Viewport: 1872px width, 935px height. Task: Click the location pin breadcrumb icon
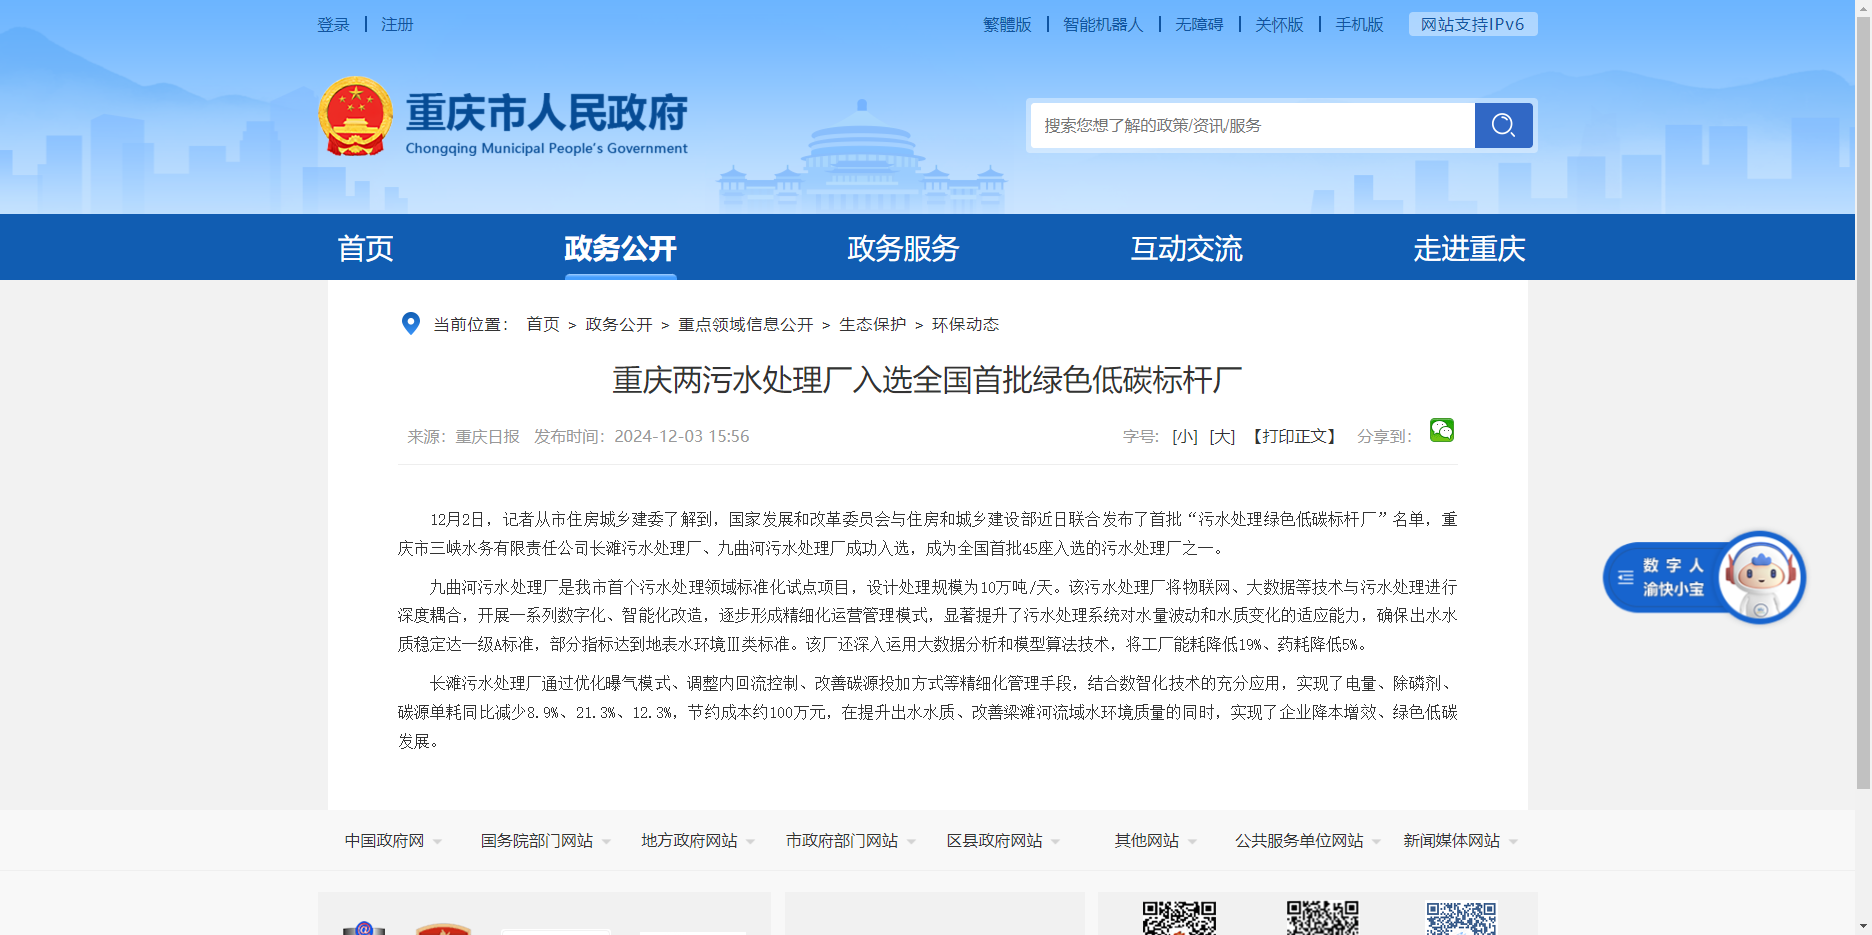tap(410, 323)
